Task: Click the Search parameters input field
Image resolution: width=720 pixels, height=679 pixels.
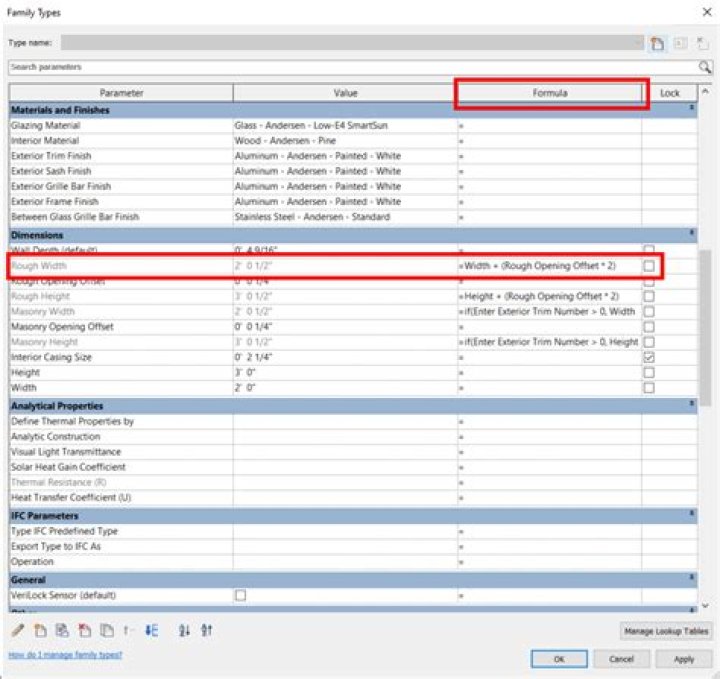Action: pos(350,67)
